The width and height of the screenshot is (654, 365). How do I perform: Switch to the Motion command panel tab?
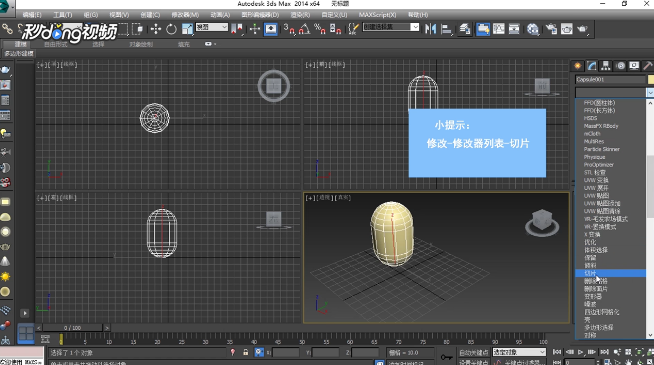(x=620, y=65)
